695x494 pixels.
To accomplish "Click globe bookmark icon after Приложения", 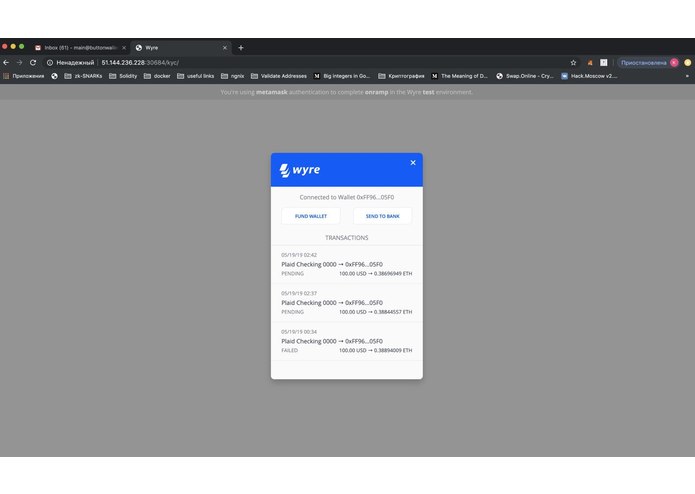I will [54, 76].
